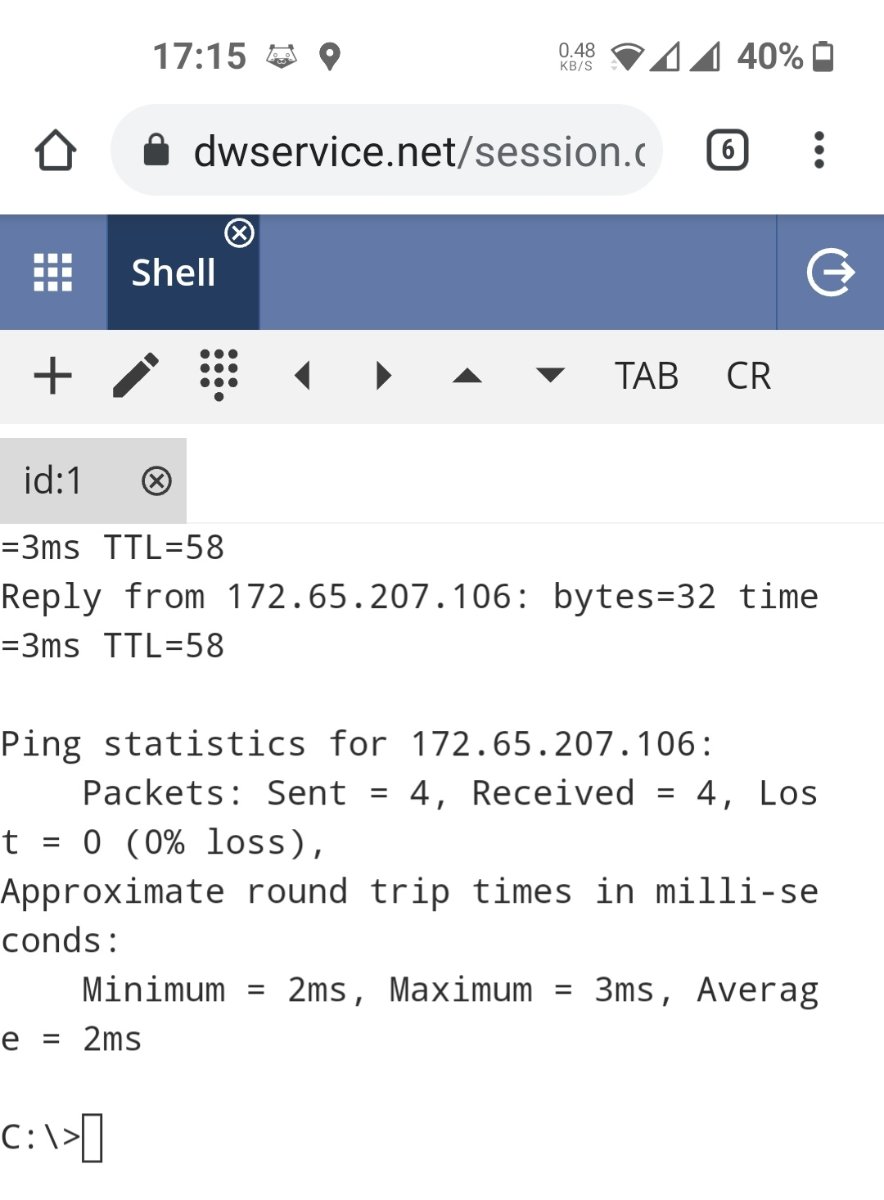Close the Shell application tab
Screen dimensions: 884x1200
pyautogui.click(x=239, y=234)
